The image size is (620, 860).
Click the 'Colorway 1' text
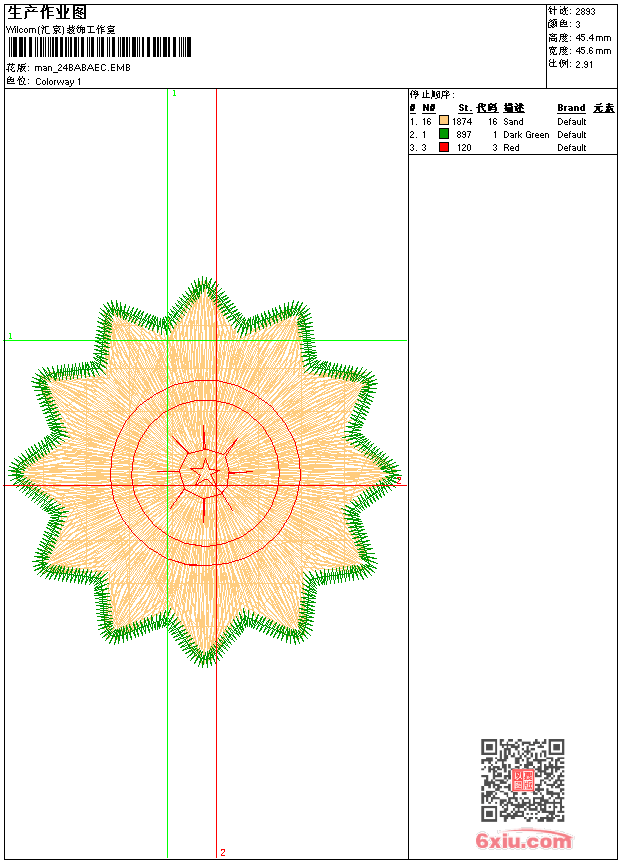point(58,82)
